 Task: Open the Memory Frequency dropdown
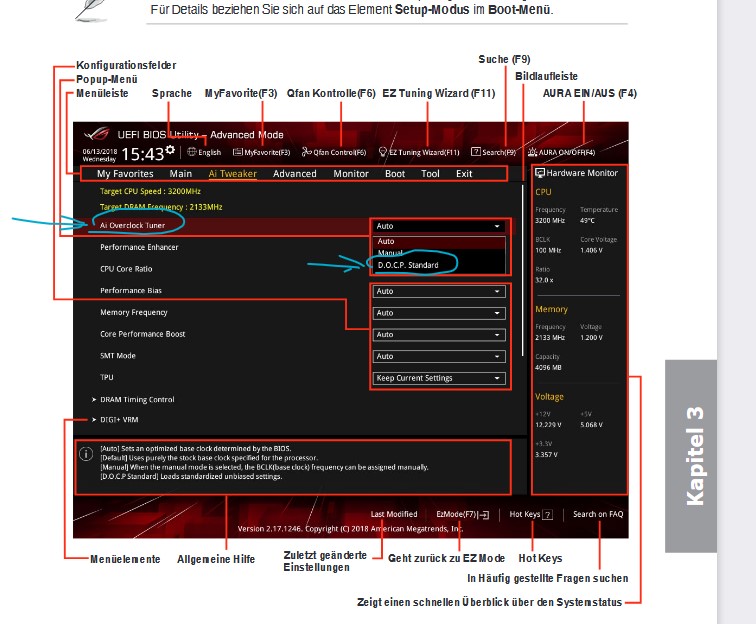(439, 313)
